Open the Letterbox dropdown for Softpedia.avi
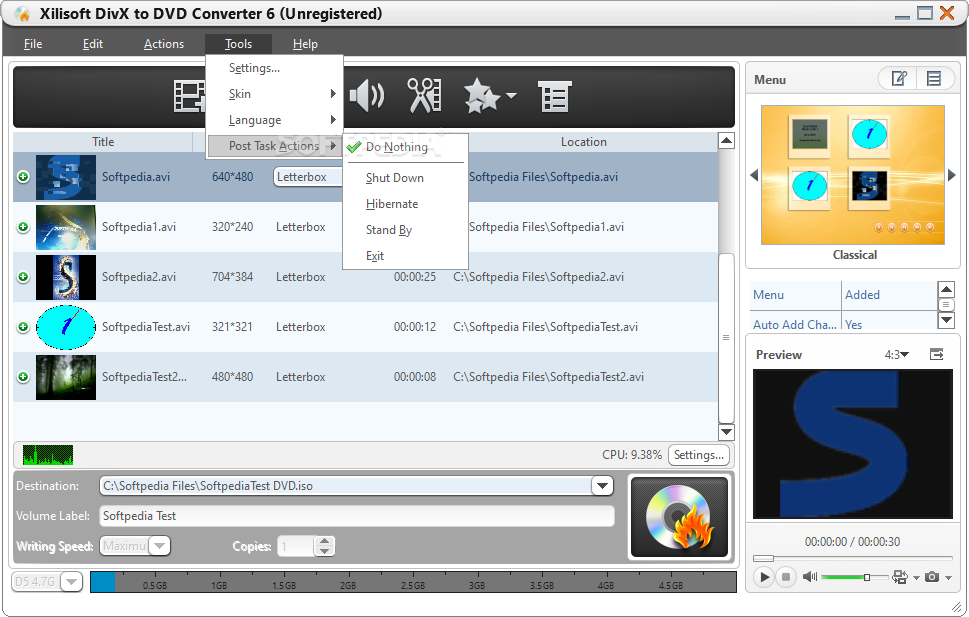 click(x=308, y=177)
